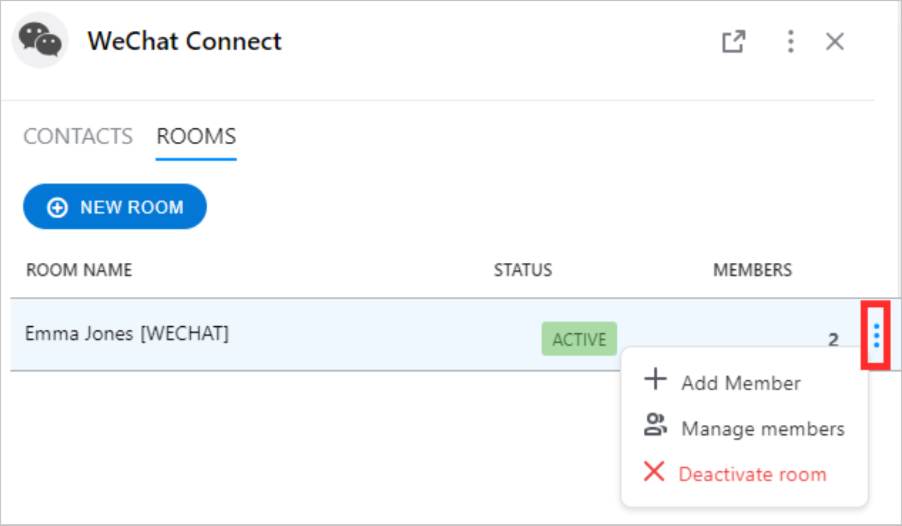
Task: Click the people icon beside Manage members
Action: (655, 425)
